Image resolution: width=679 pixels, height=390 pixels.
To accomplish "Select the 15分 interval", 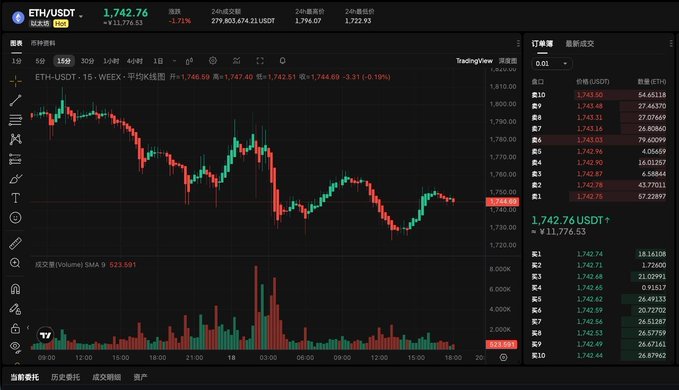I will pyautogui.click(x=64, y=61).
